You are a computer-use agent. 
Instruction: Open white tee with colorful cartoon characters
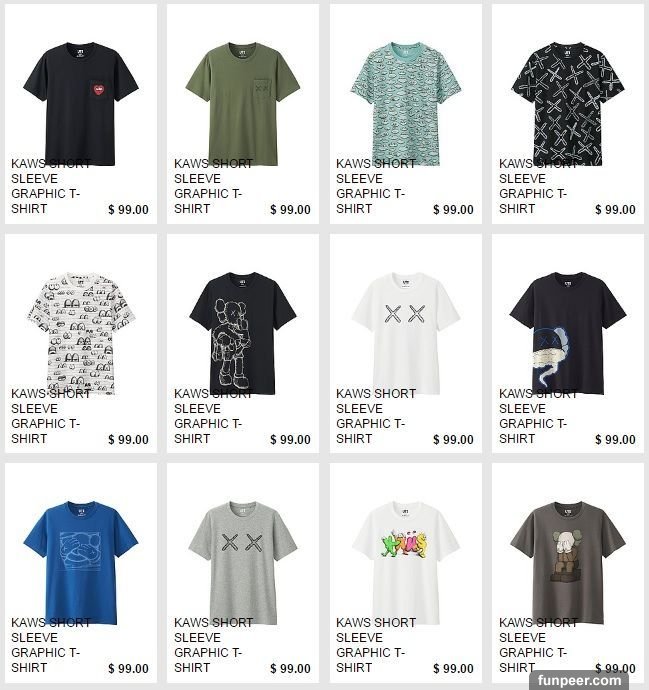pyautogui.click(x=406, y=563)
